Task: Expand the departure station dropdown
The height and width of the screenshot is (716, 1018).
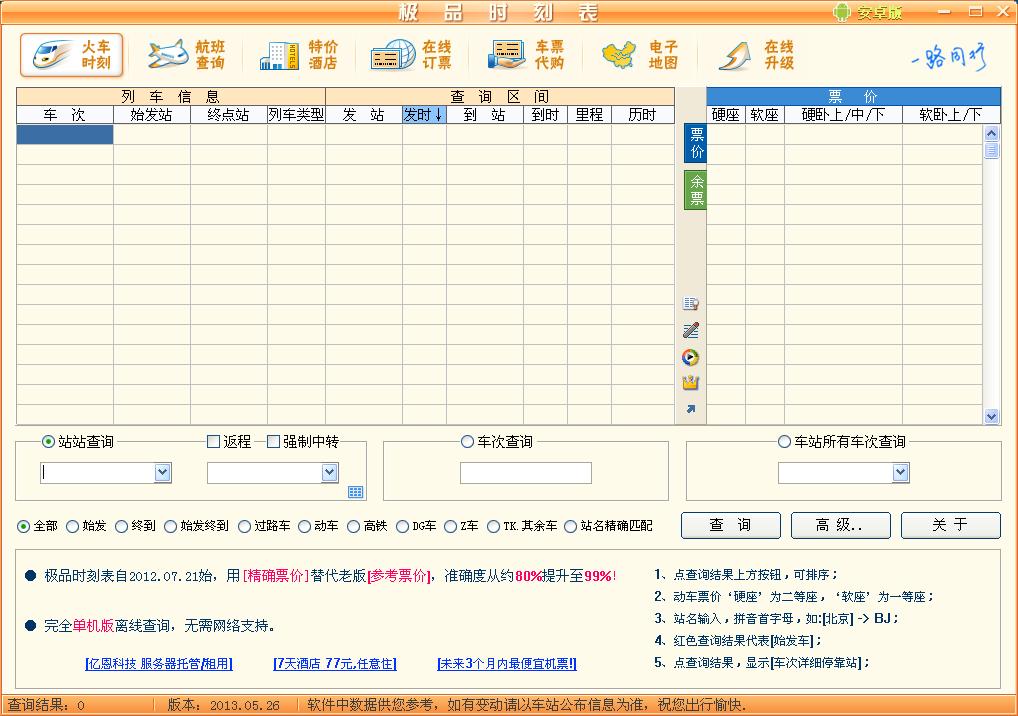Action: tap(163, 473)
